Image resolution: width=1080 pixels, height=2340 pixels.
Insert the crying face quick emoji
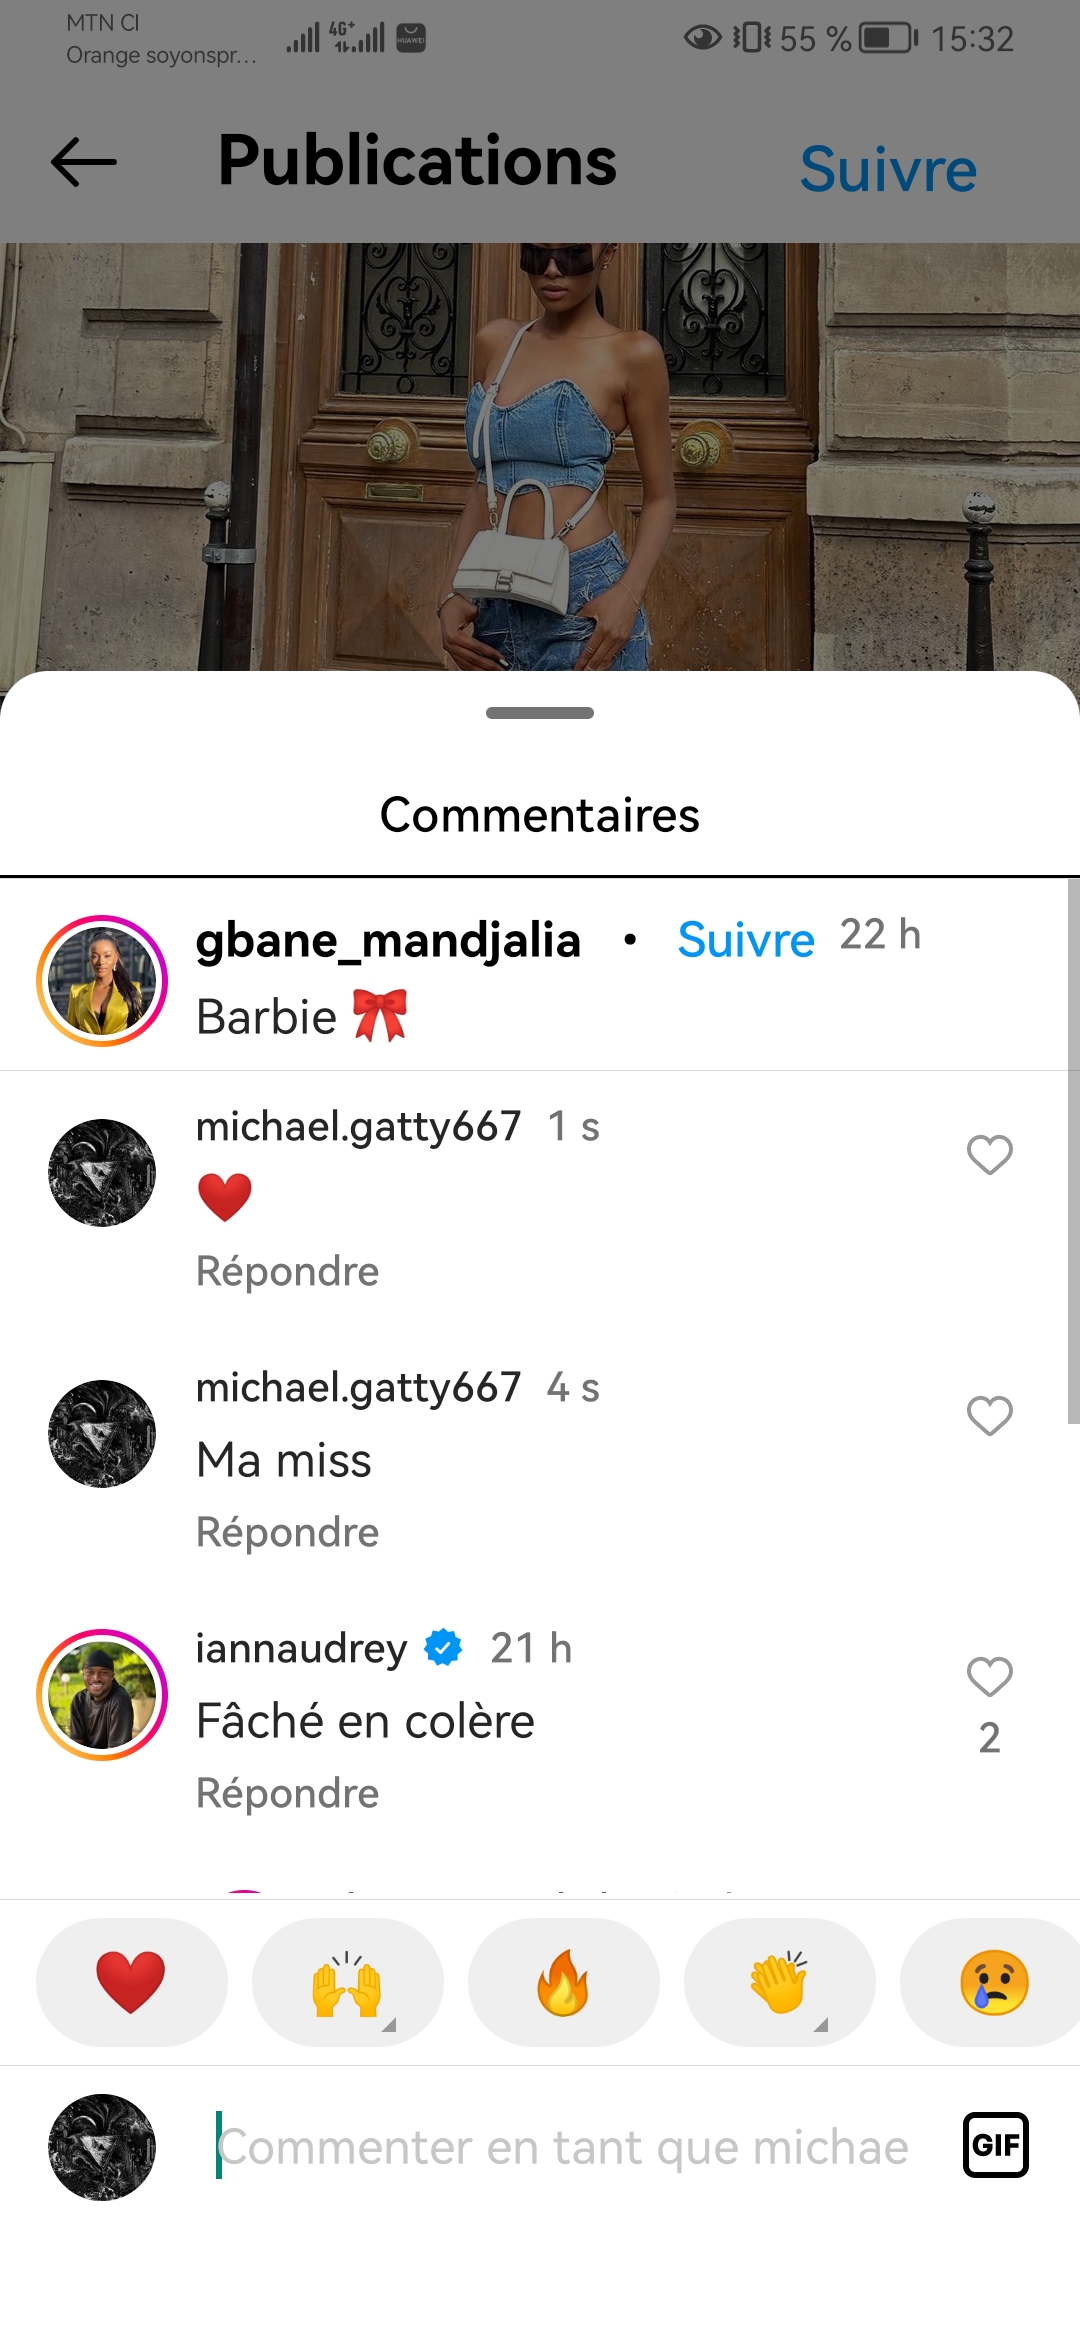992,1982
